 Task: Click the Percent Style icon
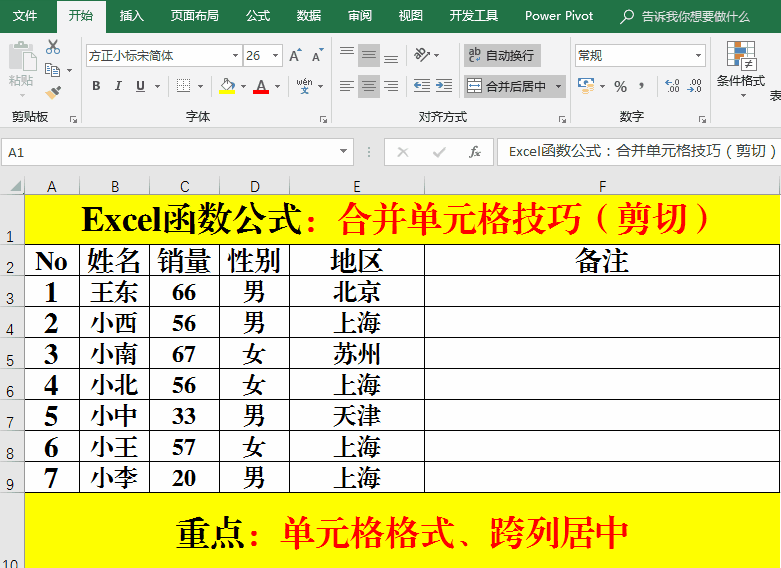tap(620, 87)
